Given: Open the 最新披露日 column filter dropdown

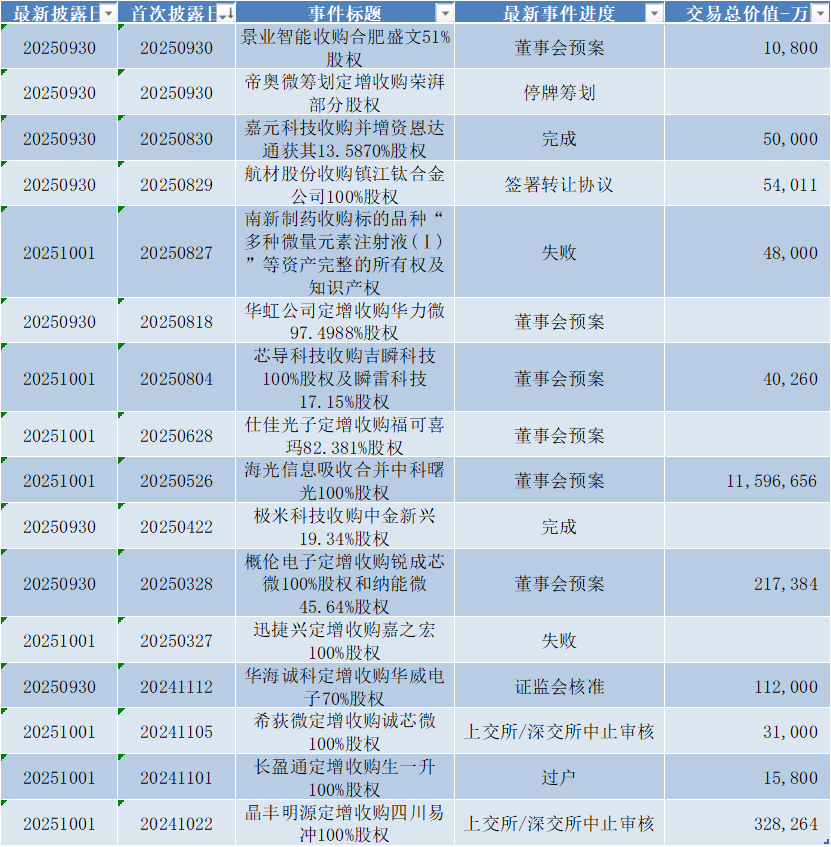Looking at the screenshot, I should (x=108, y=13).
